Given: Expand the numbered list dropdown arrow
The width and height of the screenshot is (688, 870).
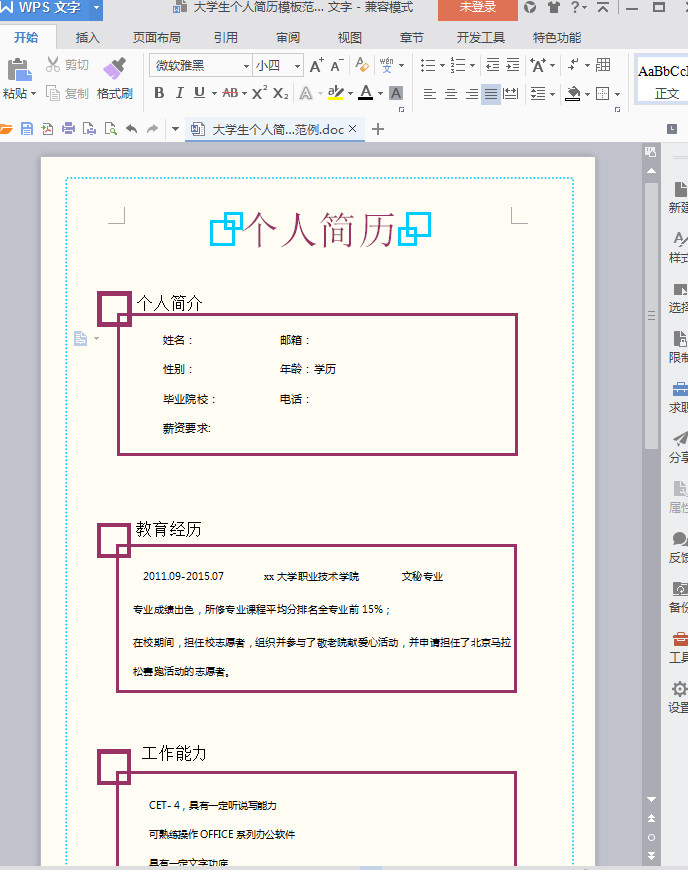Looking at the screenshot, I should [472, 65].
